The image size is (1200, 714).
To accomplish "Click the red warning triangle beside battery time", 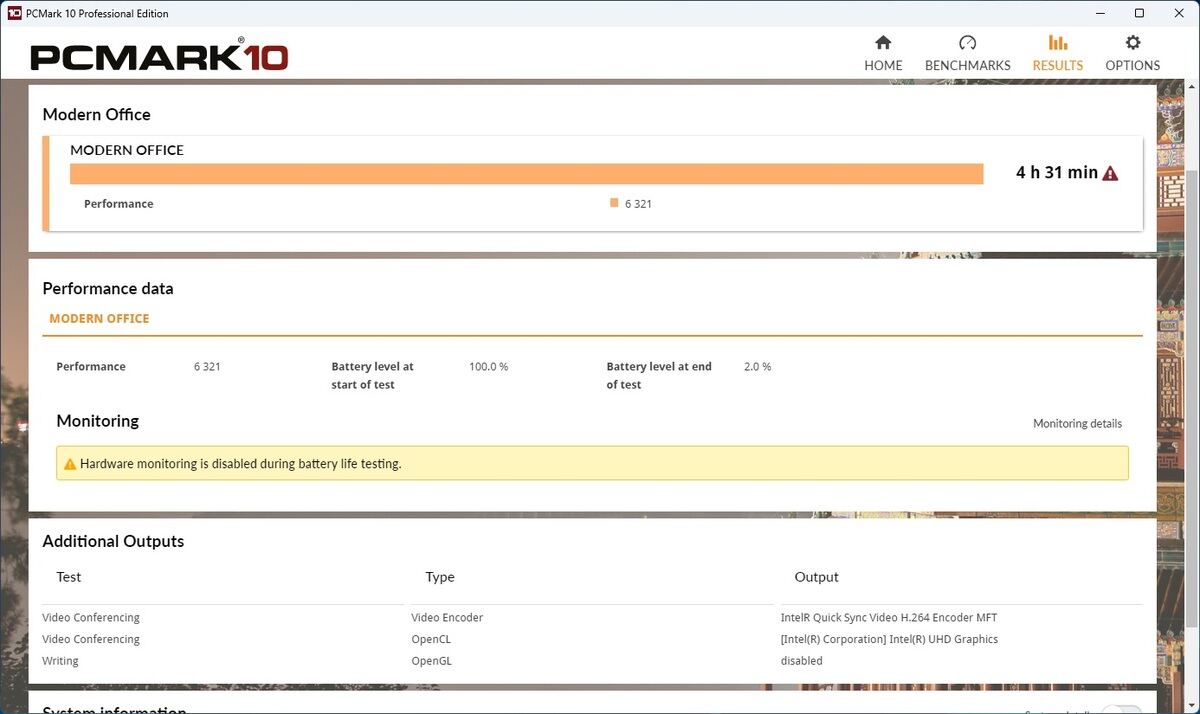I will [x=1110, y=173].
